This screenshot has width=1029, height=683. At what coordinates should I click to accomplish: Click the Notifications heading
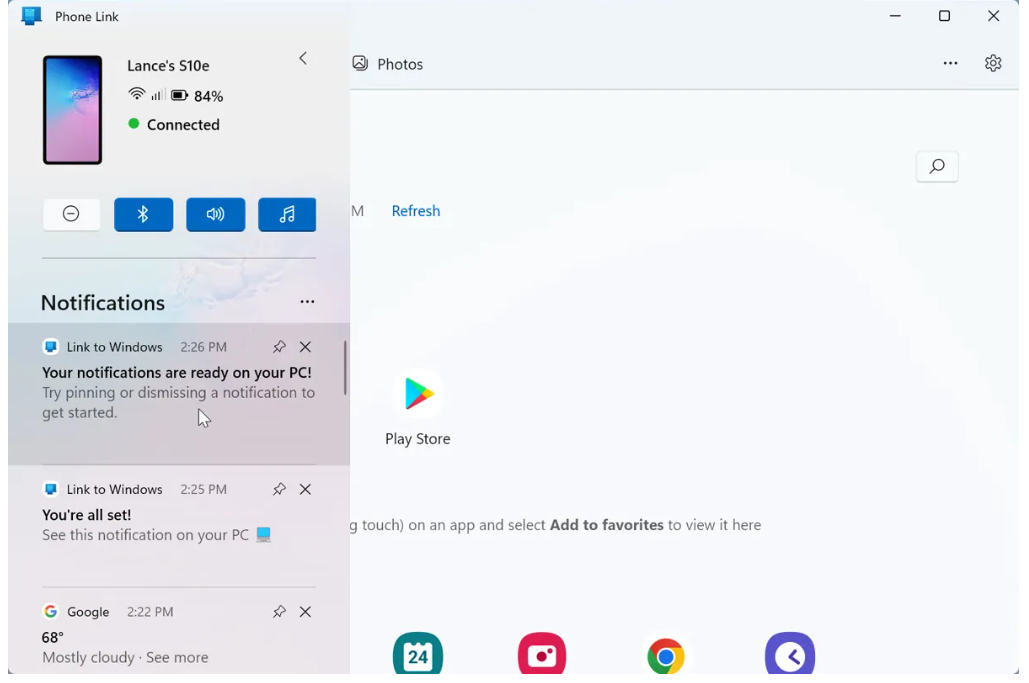click(103, 302)
